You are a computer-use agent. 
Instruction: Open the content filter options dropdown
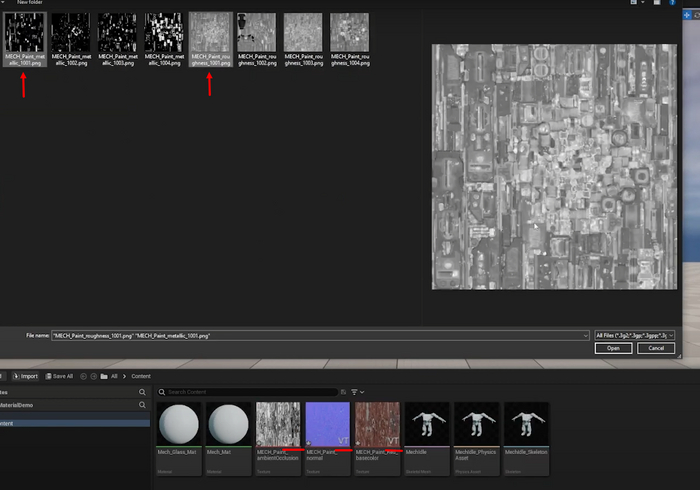pyautogui.click(x=356, y=392)
